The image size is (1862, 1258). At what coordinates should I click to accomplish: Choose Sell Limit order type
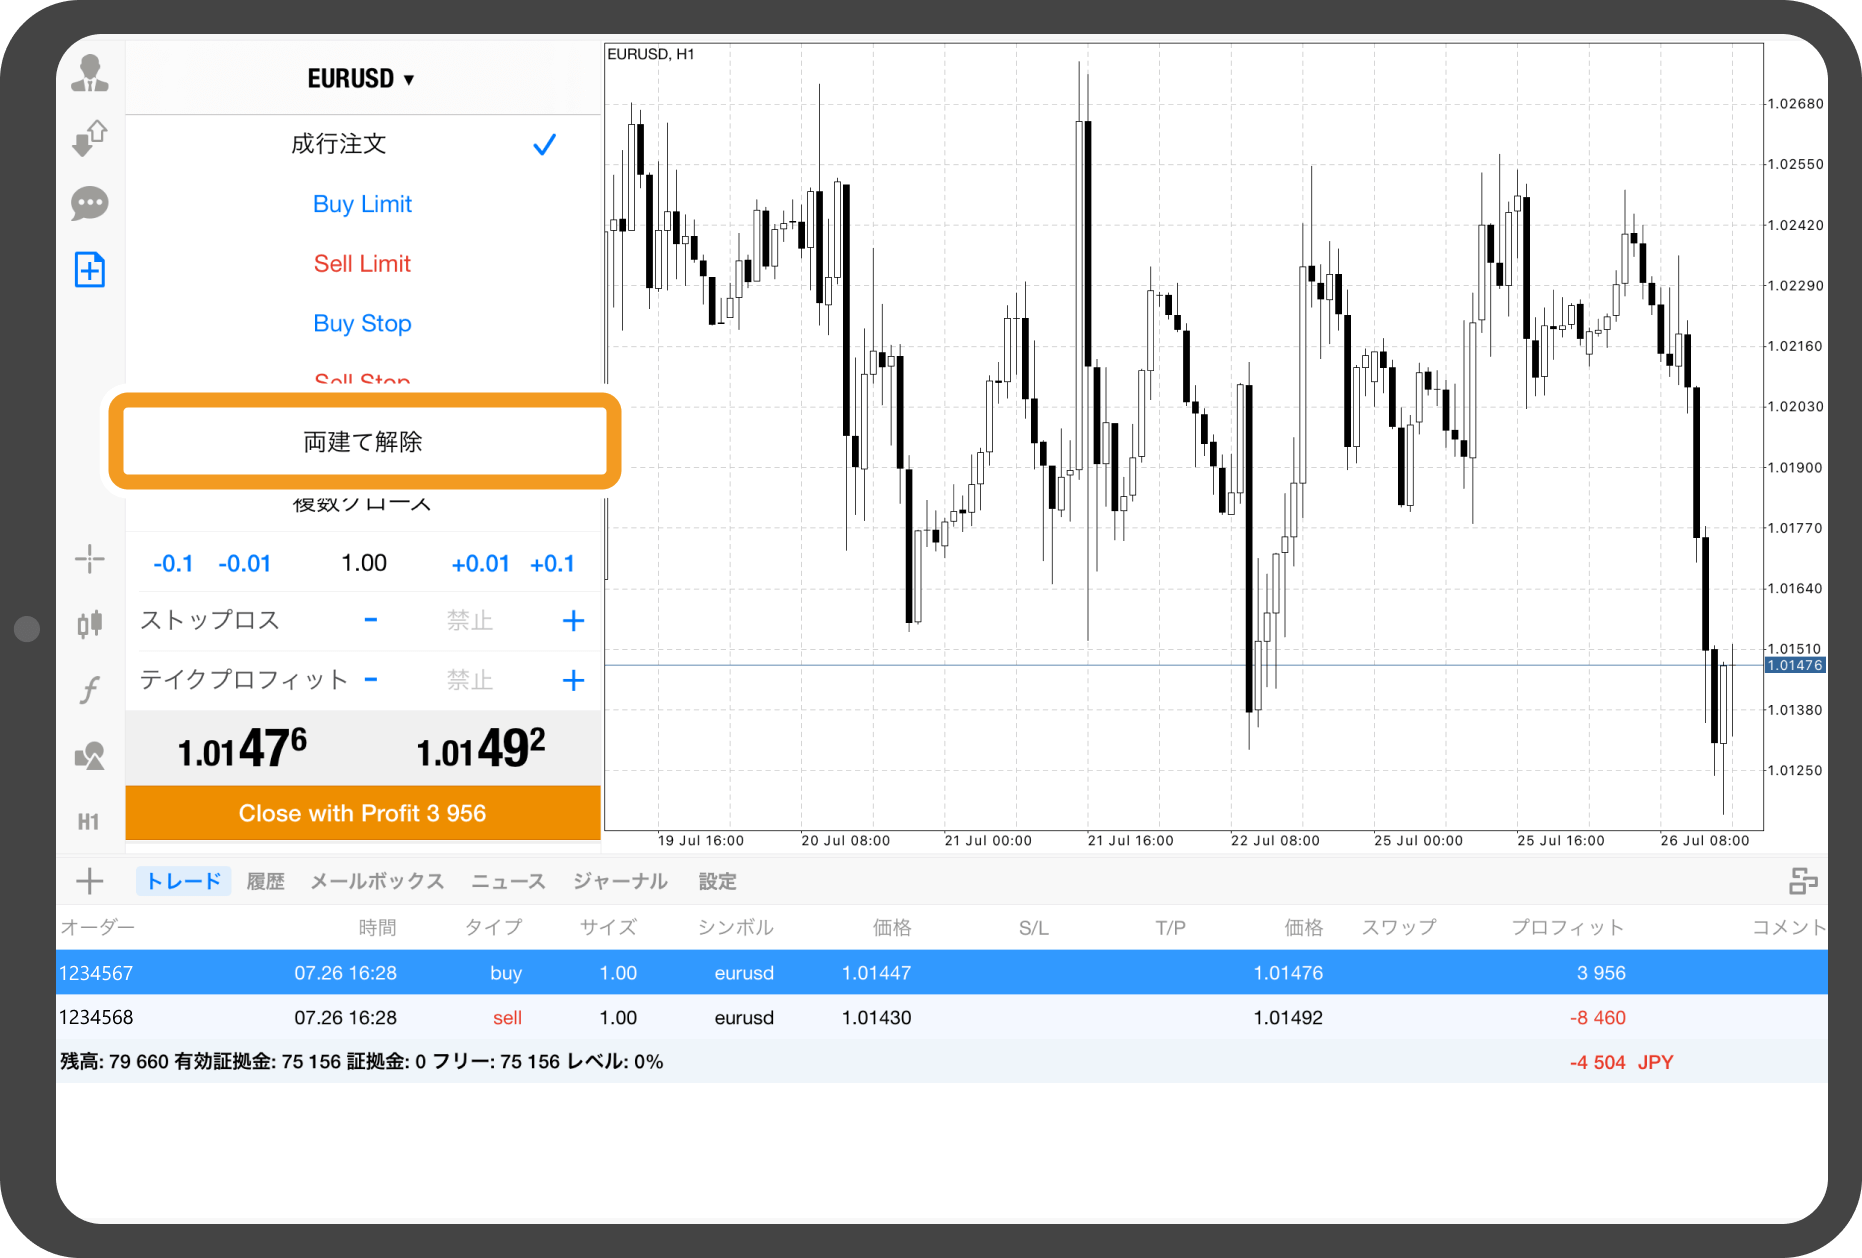(362, 264)
